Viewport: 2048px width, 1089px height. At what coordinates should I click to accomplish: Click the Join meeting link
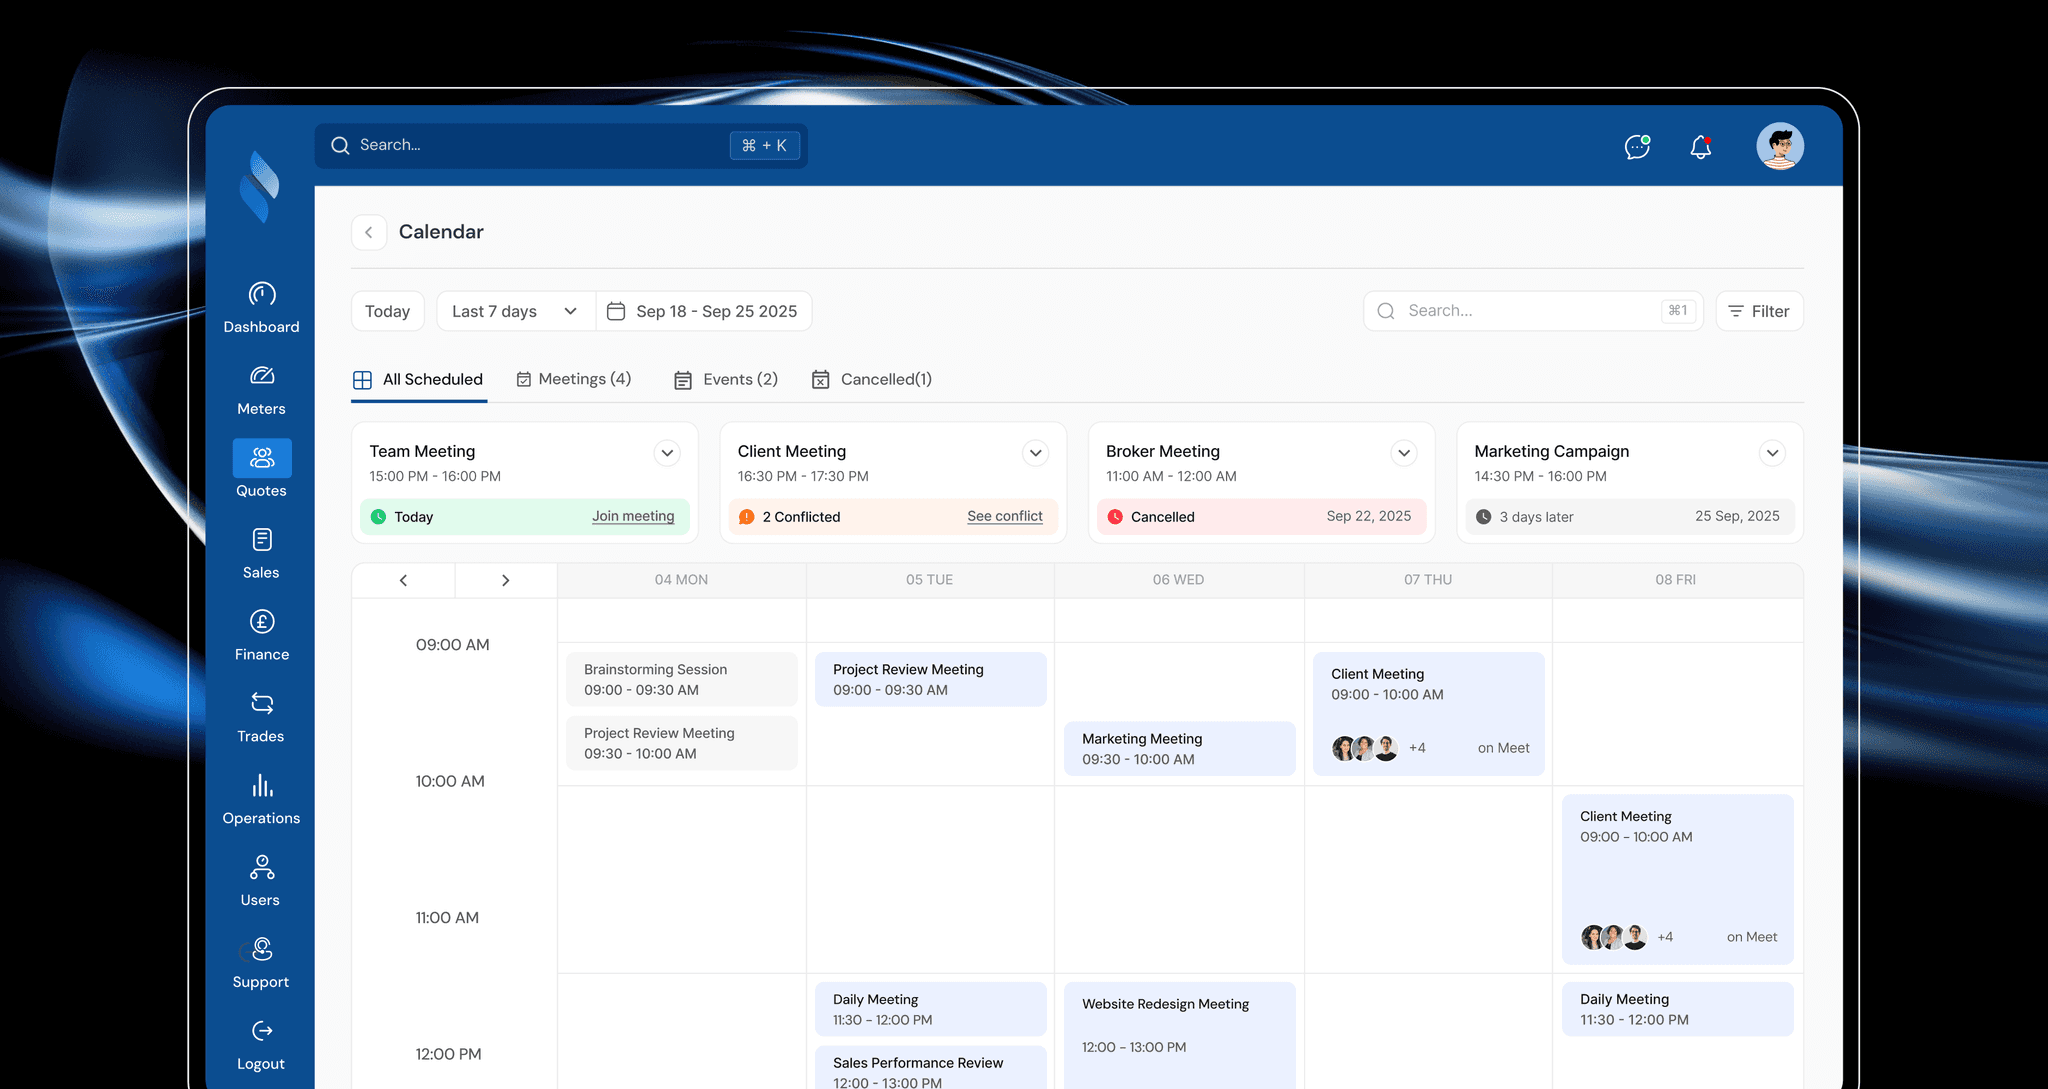(x=633, y=516)
